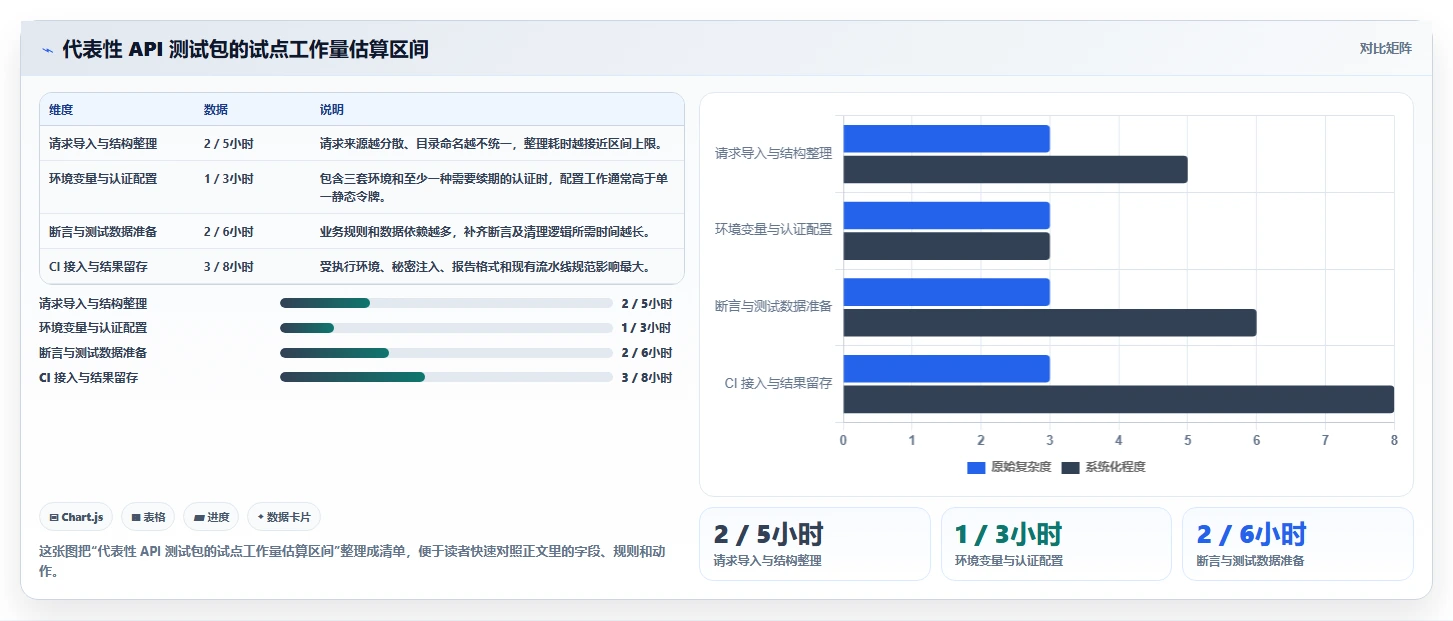Click the blue bar for 环境变量与认证配置 in chart
This screenshot has width=1453, height=621.
tap(946, 215)
